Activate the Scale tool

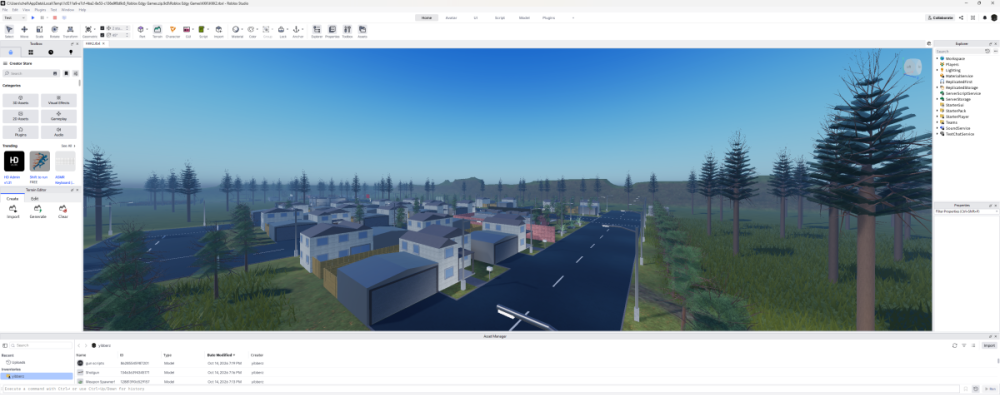(40, 31)
